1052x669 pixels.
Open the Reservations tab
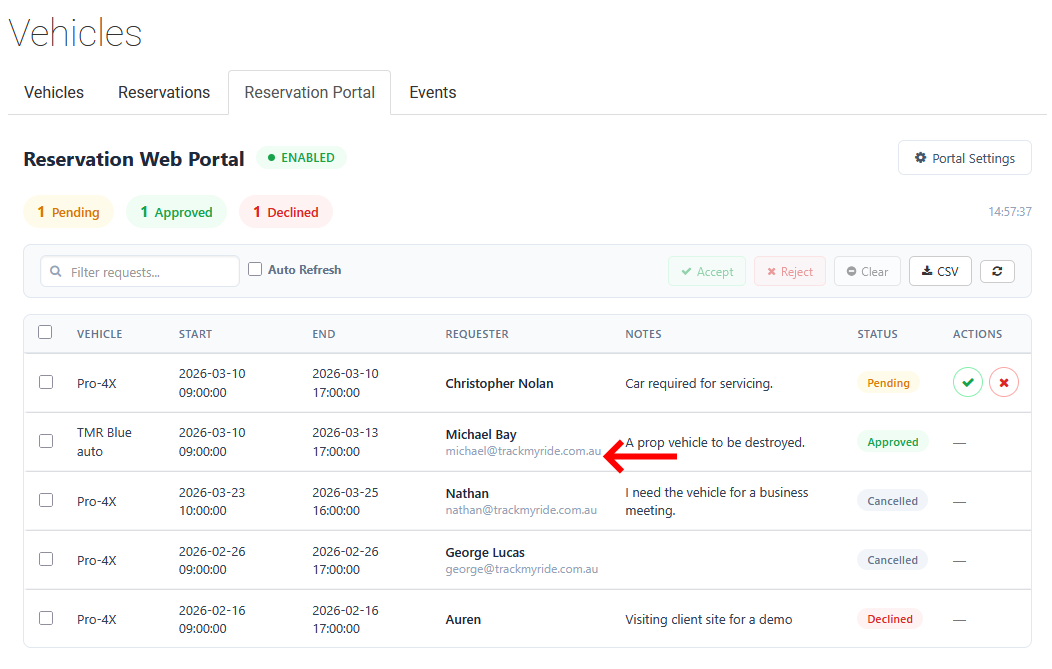point(164,92)
